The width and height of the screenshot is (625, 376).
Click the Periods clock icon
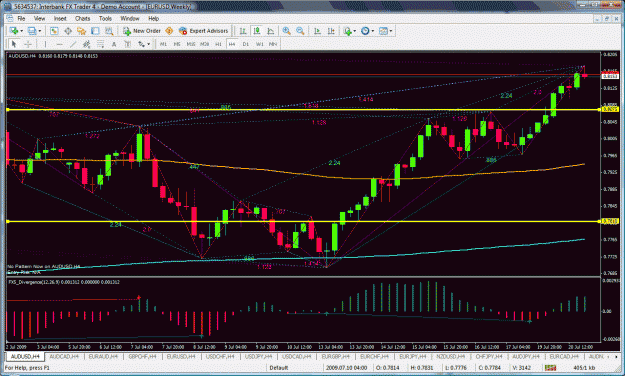(365, 31)
